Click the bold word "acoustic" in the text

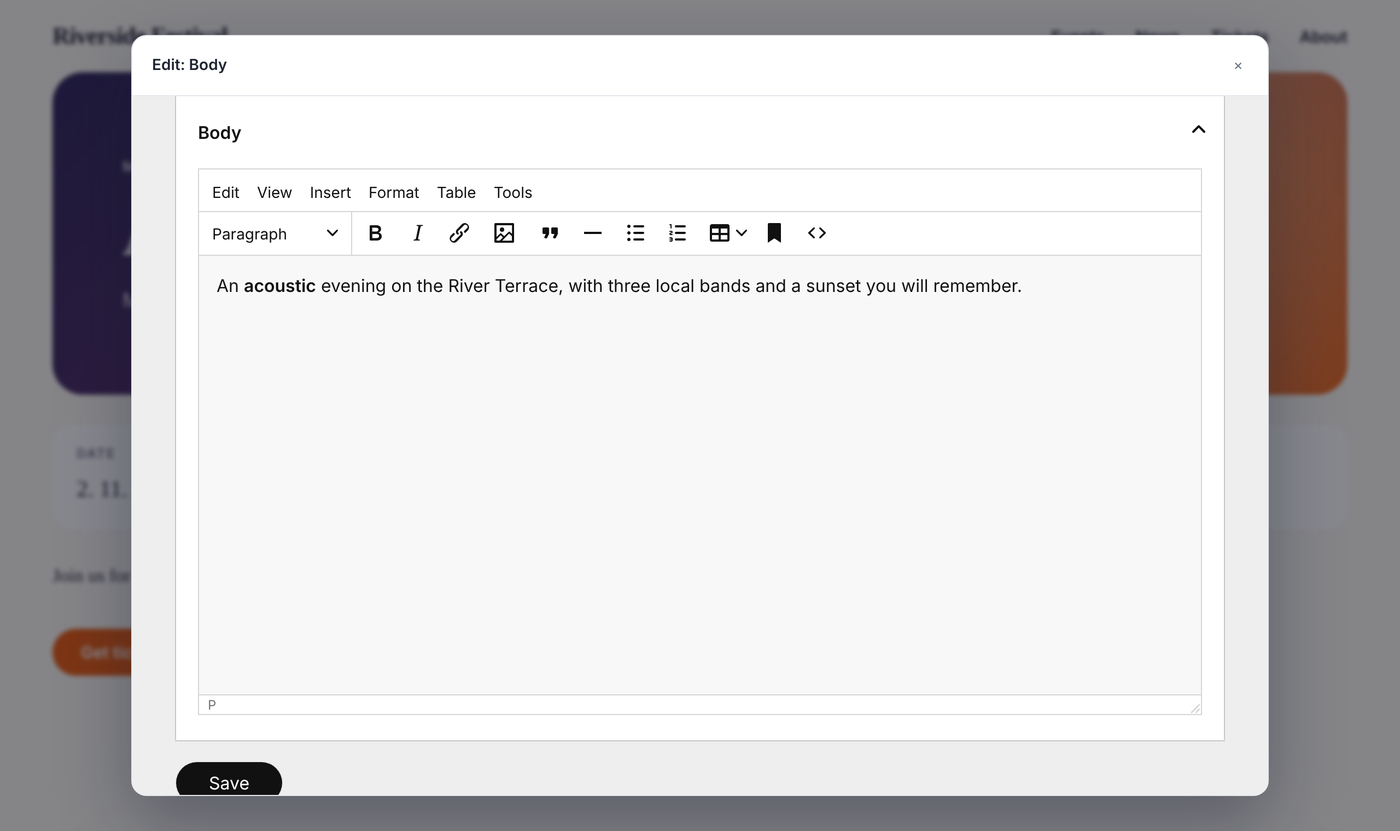[x=280, y=286]
